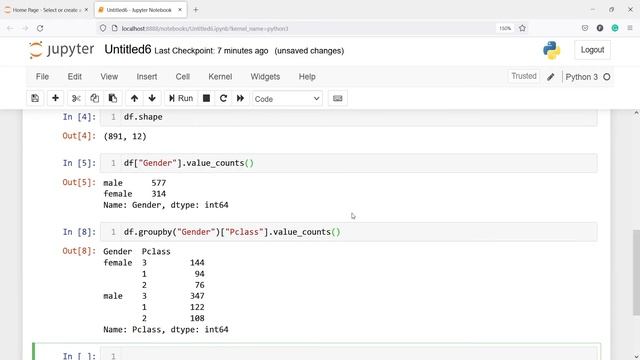Click the green extension icon in toolbar

(x=615, y=28)
